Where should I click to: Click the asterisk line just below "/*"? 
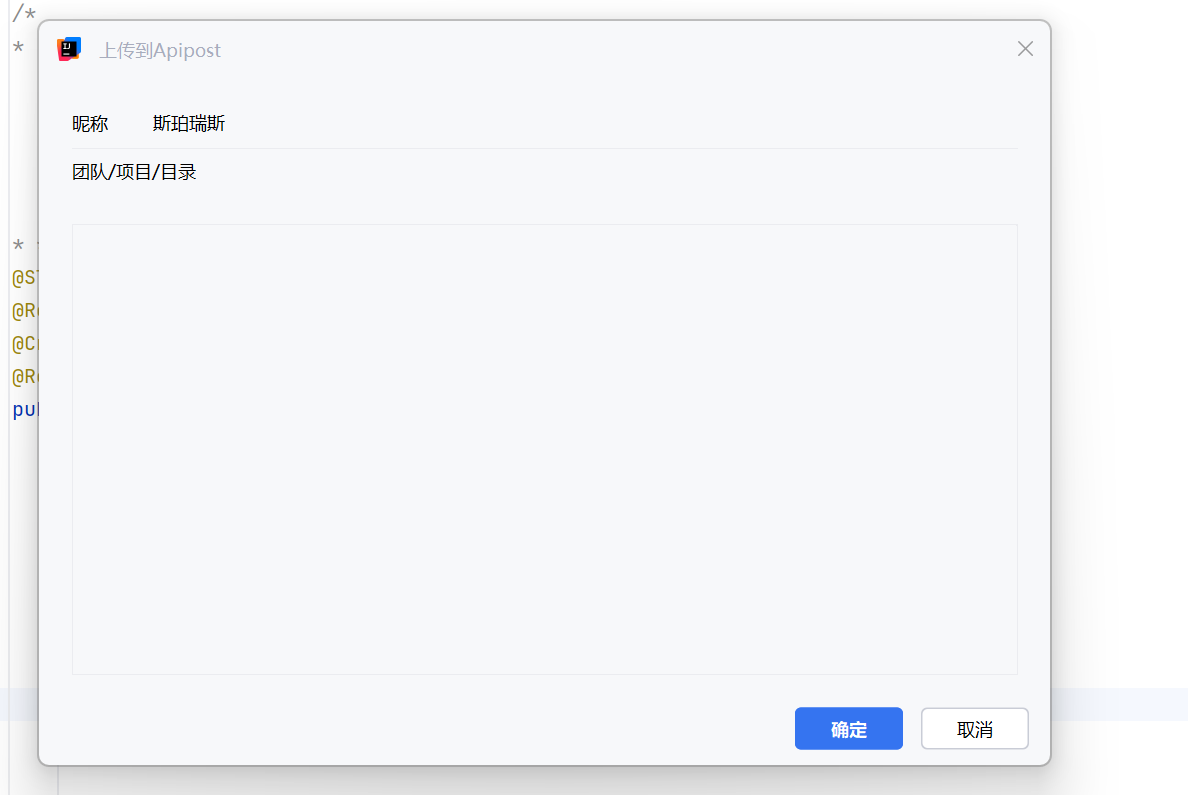tap(18, 48)
